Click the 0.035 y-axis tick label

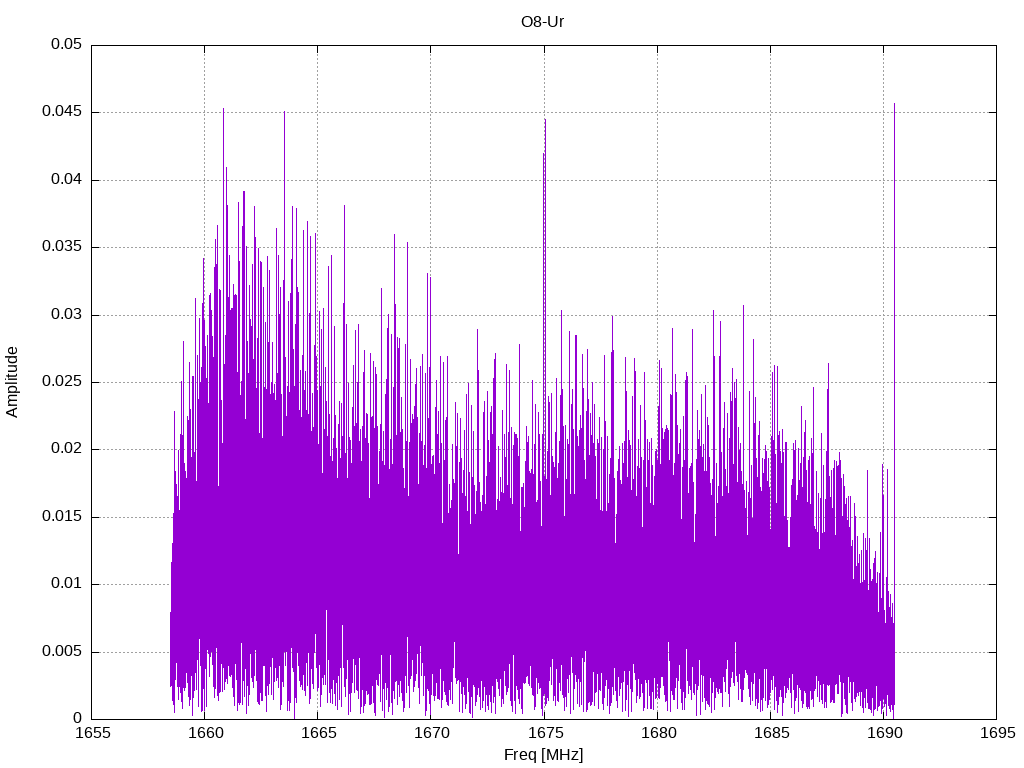tap(62, 247)
